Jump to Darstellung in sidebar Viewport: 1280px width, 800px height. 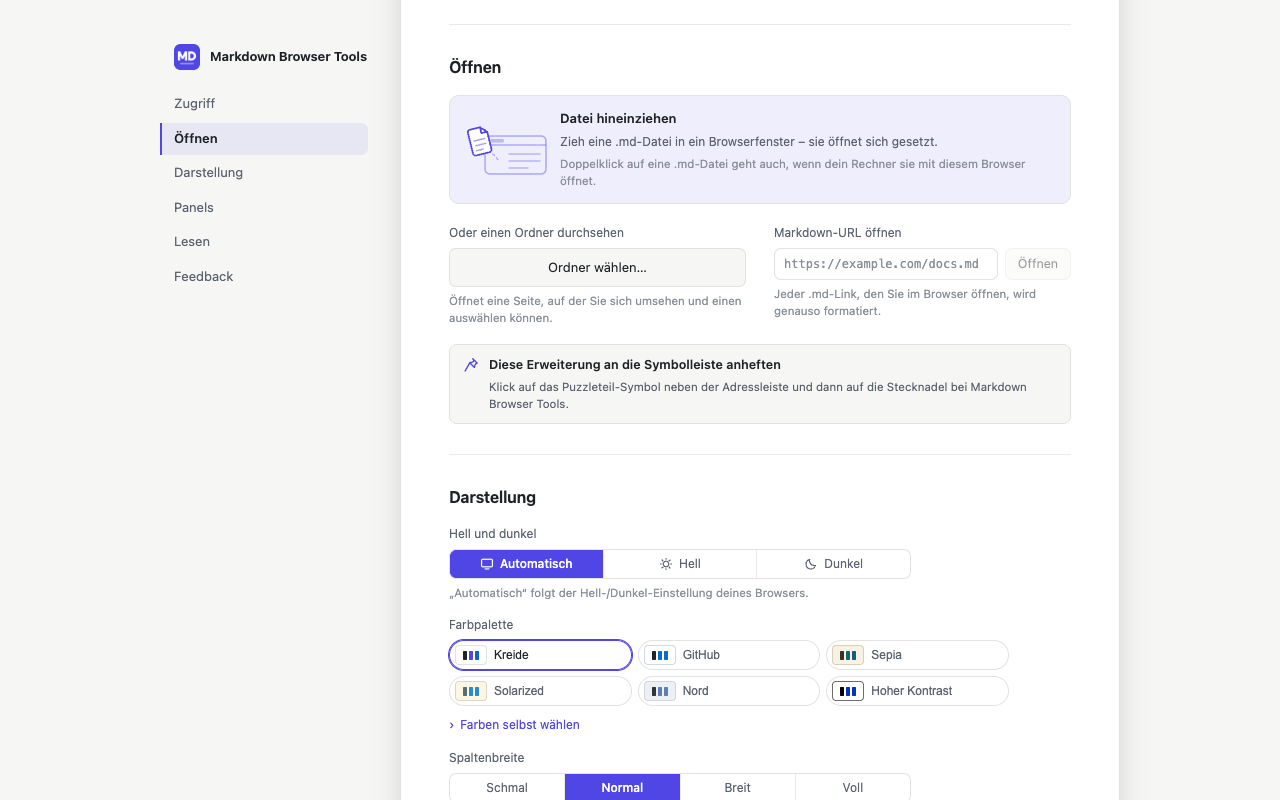pyautogui.click(x=264, y=173)
